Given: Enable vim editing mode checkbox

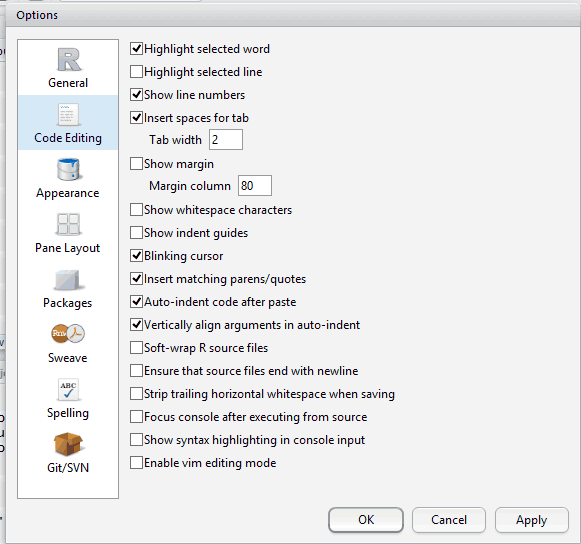Looking at the screenshot, I should click(x=136, y=462).
